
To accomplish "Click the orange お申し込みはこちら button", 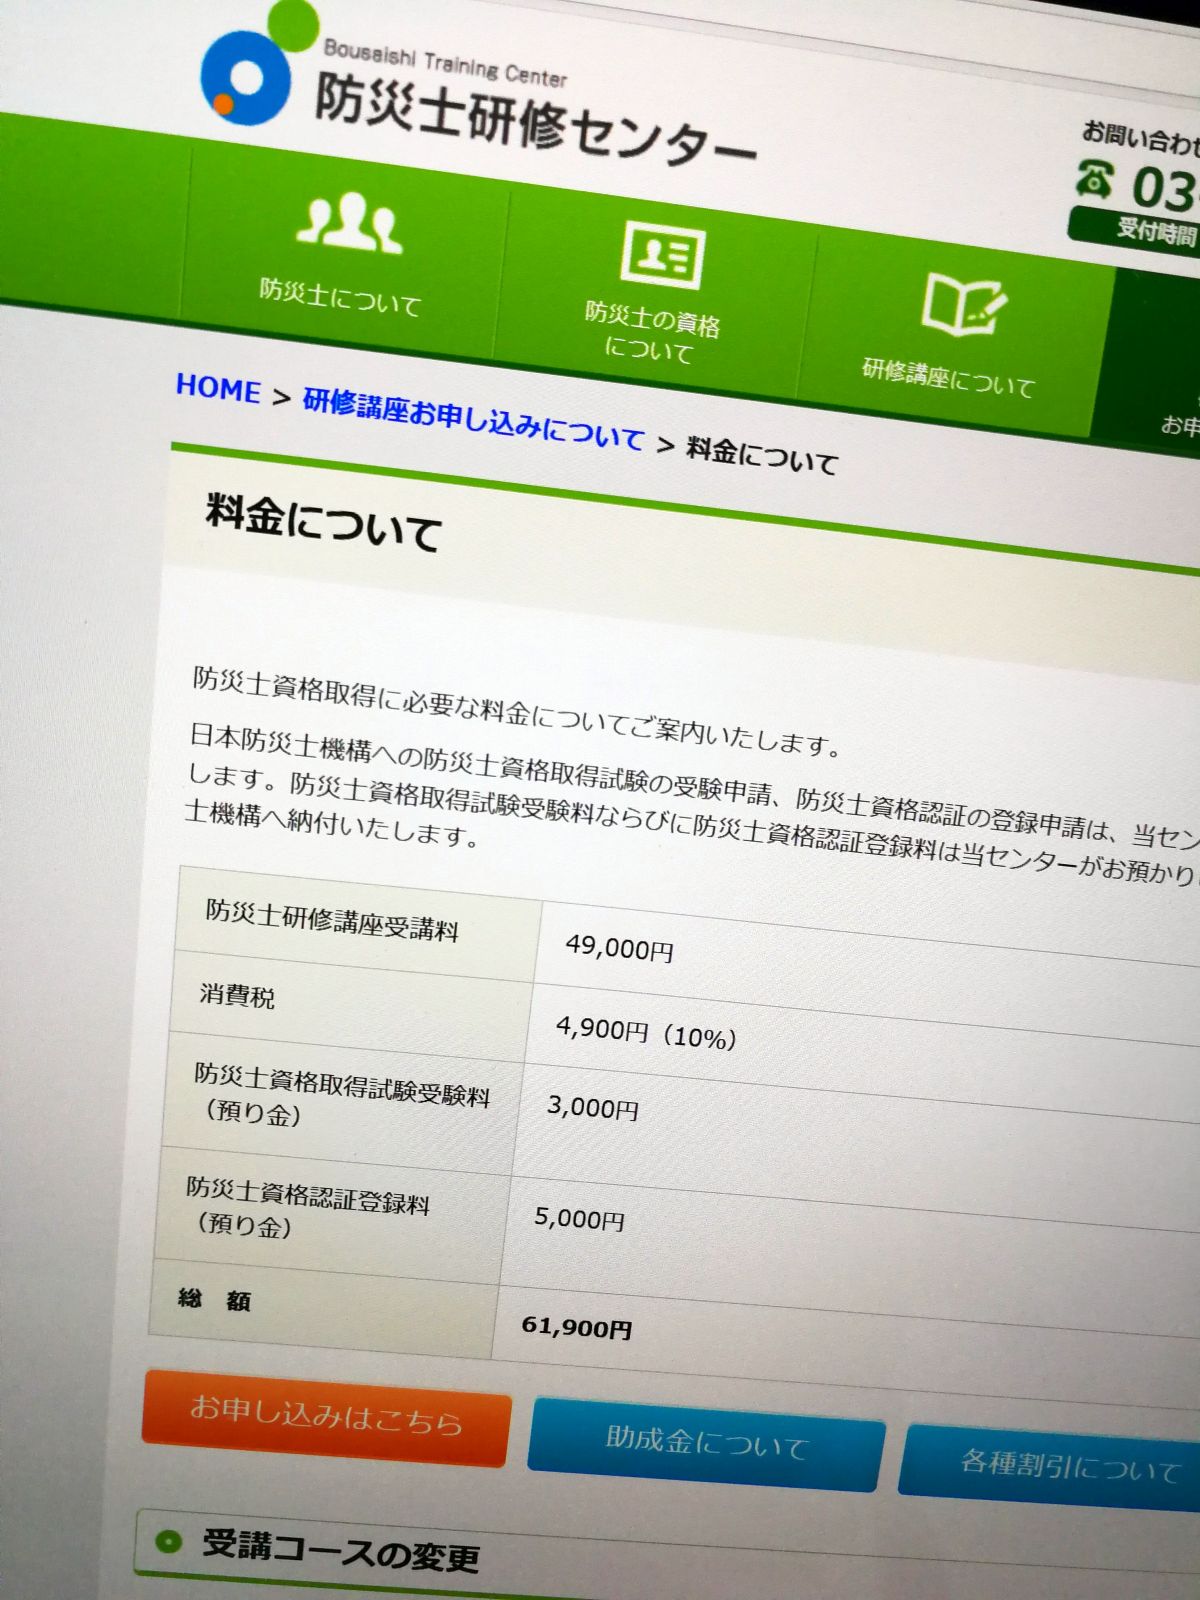I will tap(326, 1418).
